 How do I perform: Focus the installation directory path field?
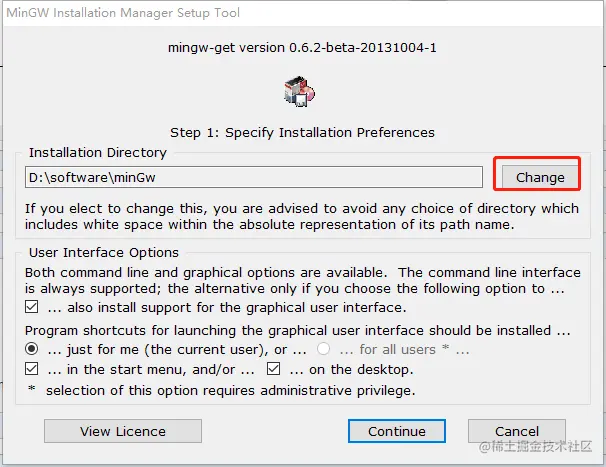[x=254, y=177]
